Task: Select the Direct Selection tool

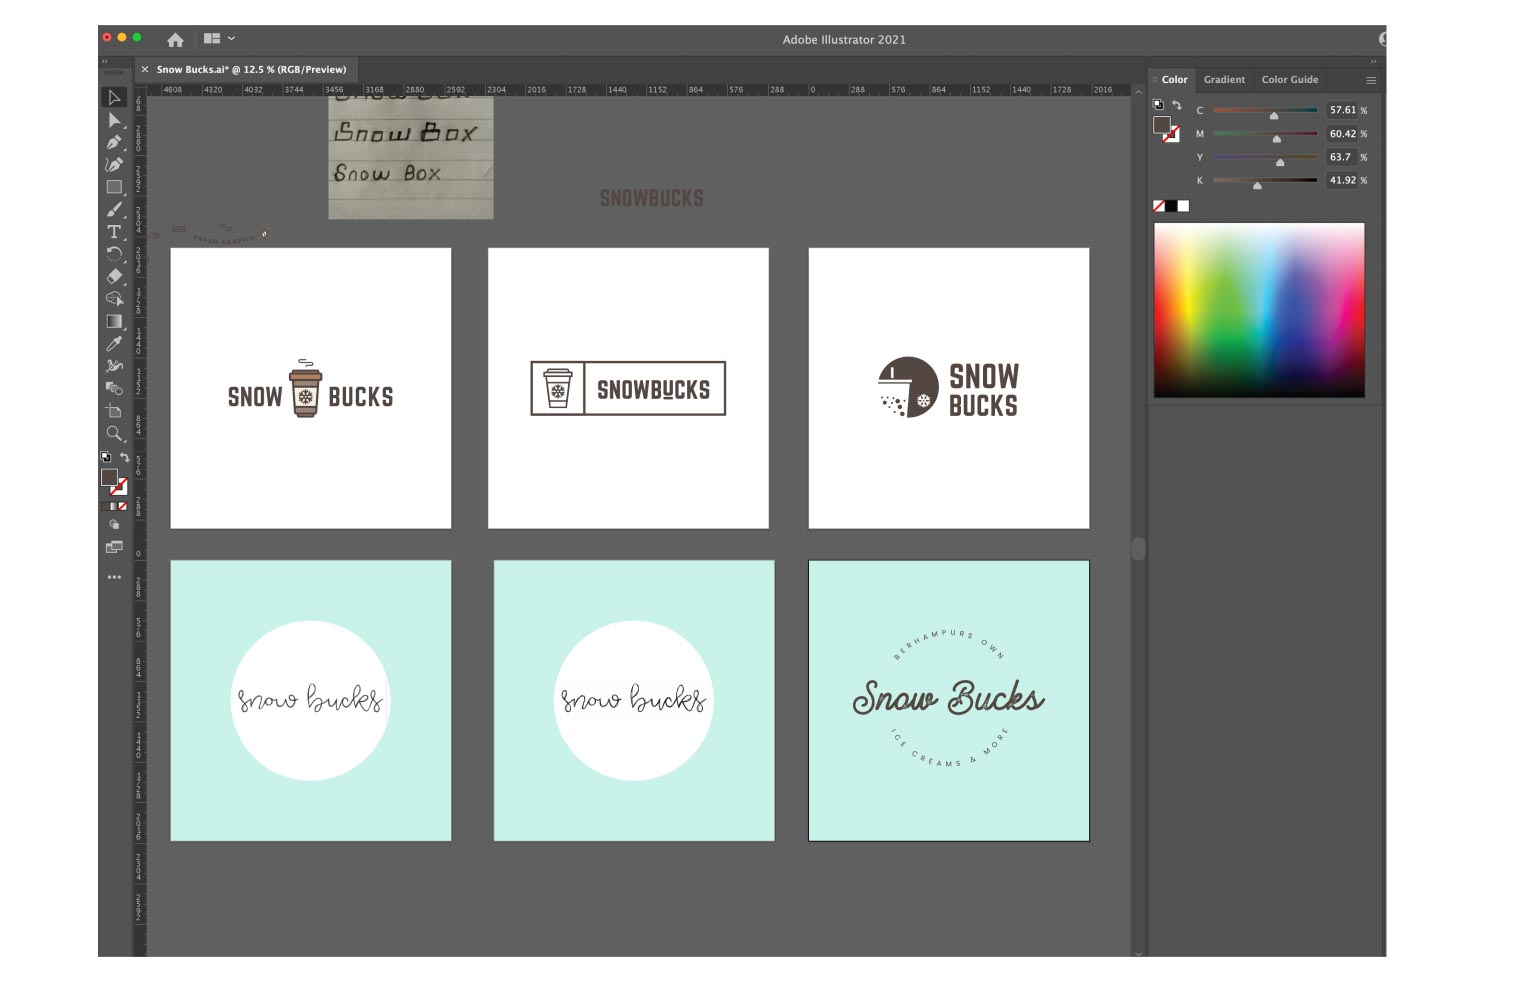Action: [x=114, y=120]
